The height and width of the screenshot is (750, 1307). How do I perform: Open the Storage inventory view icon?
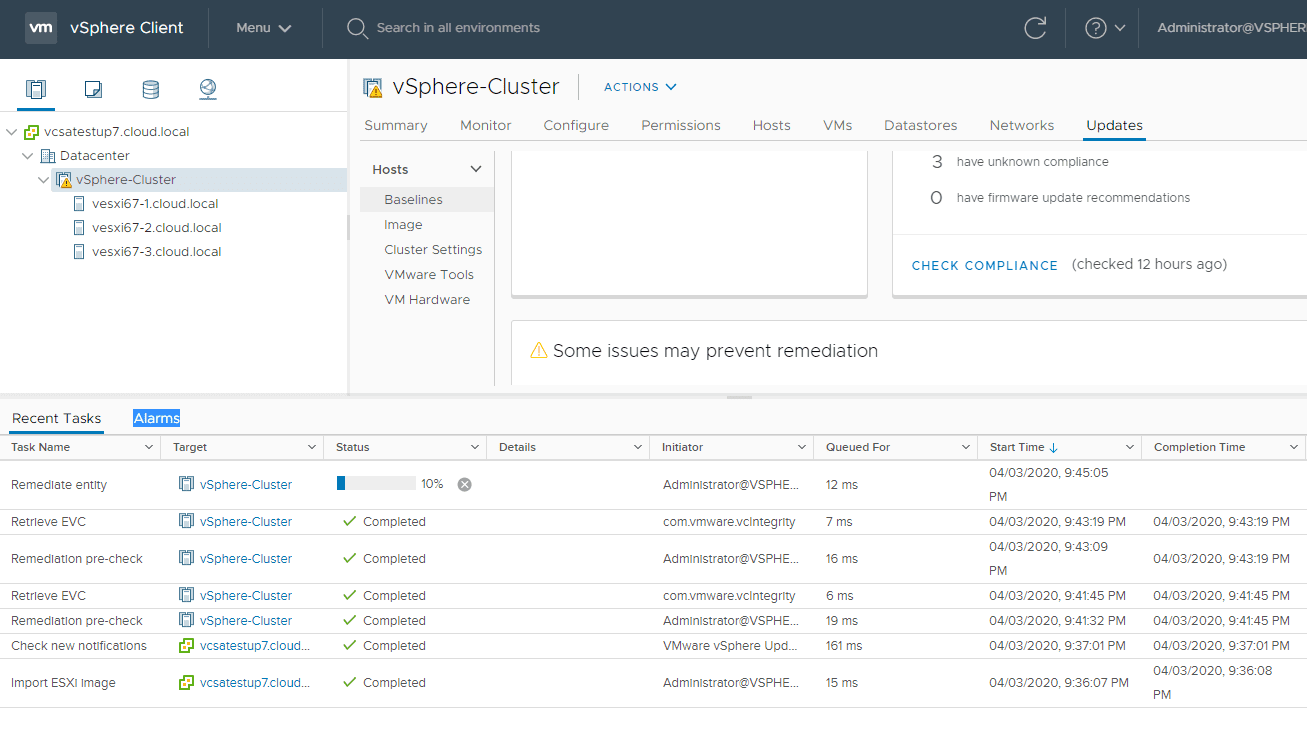[x=150, y=90]
